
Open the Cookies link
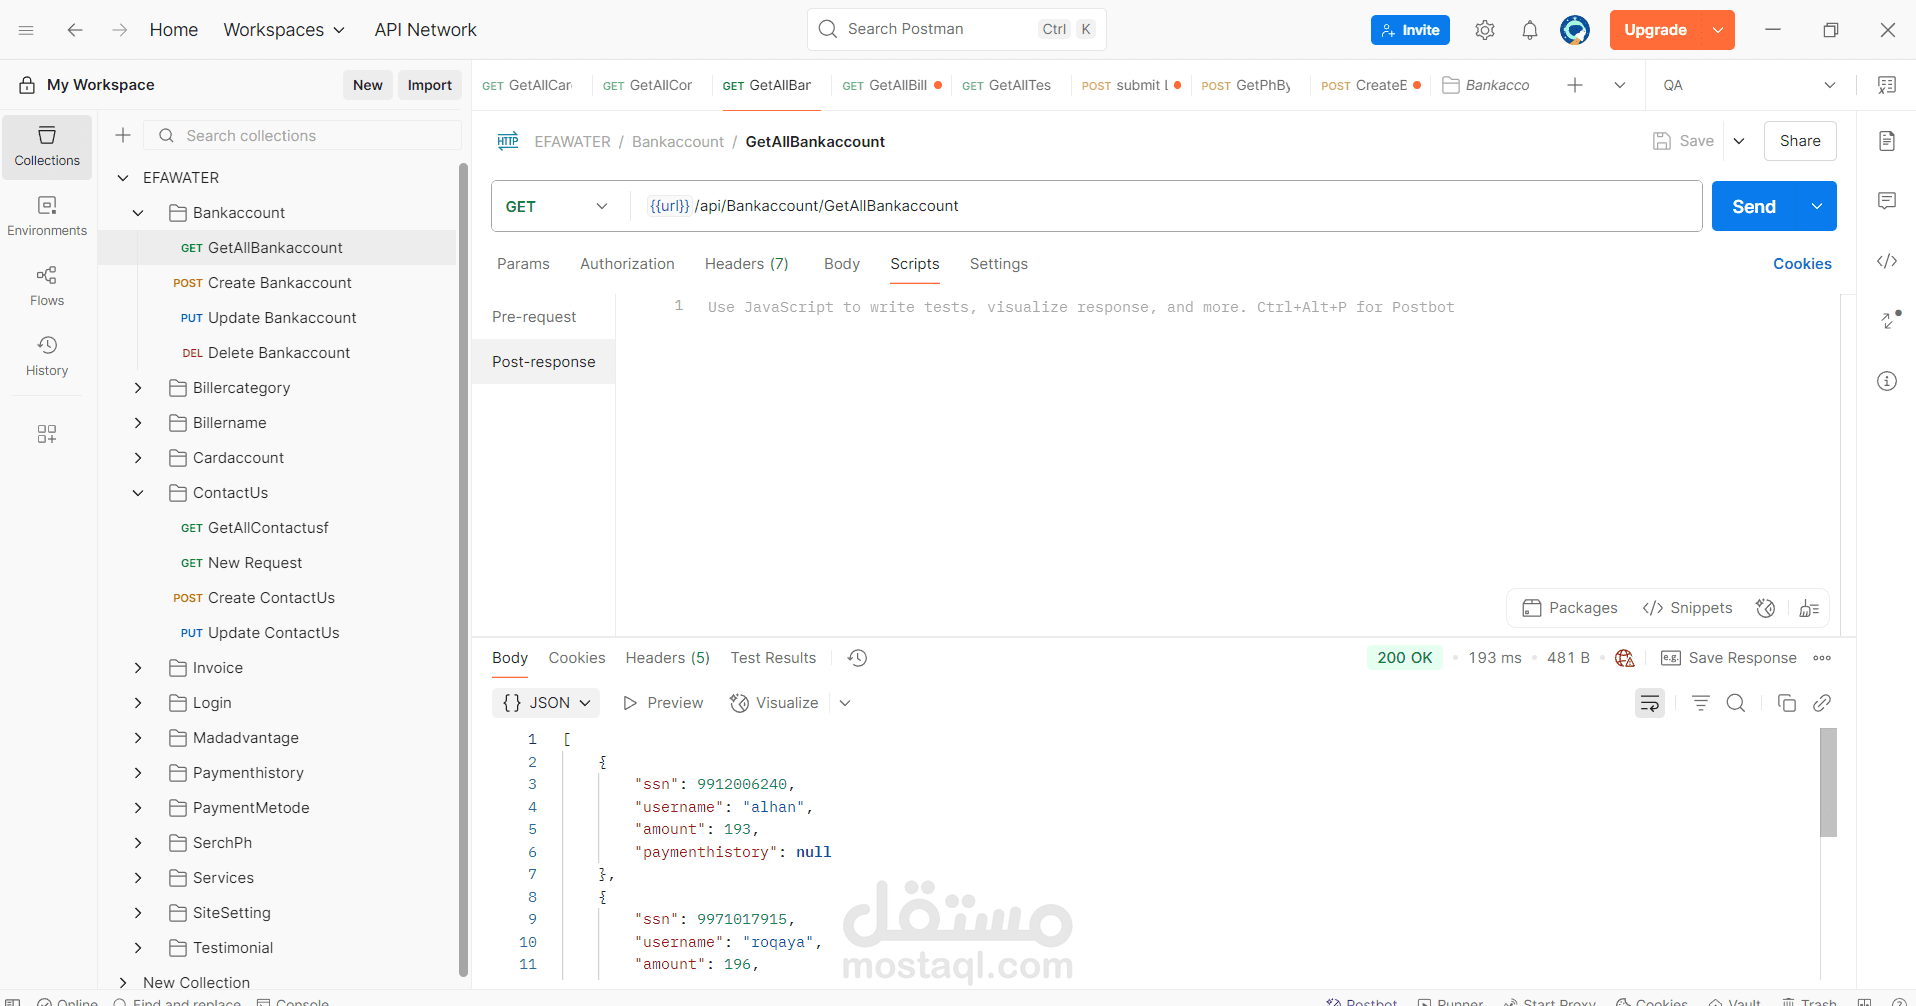[x=1802, y=264]
